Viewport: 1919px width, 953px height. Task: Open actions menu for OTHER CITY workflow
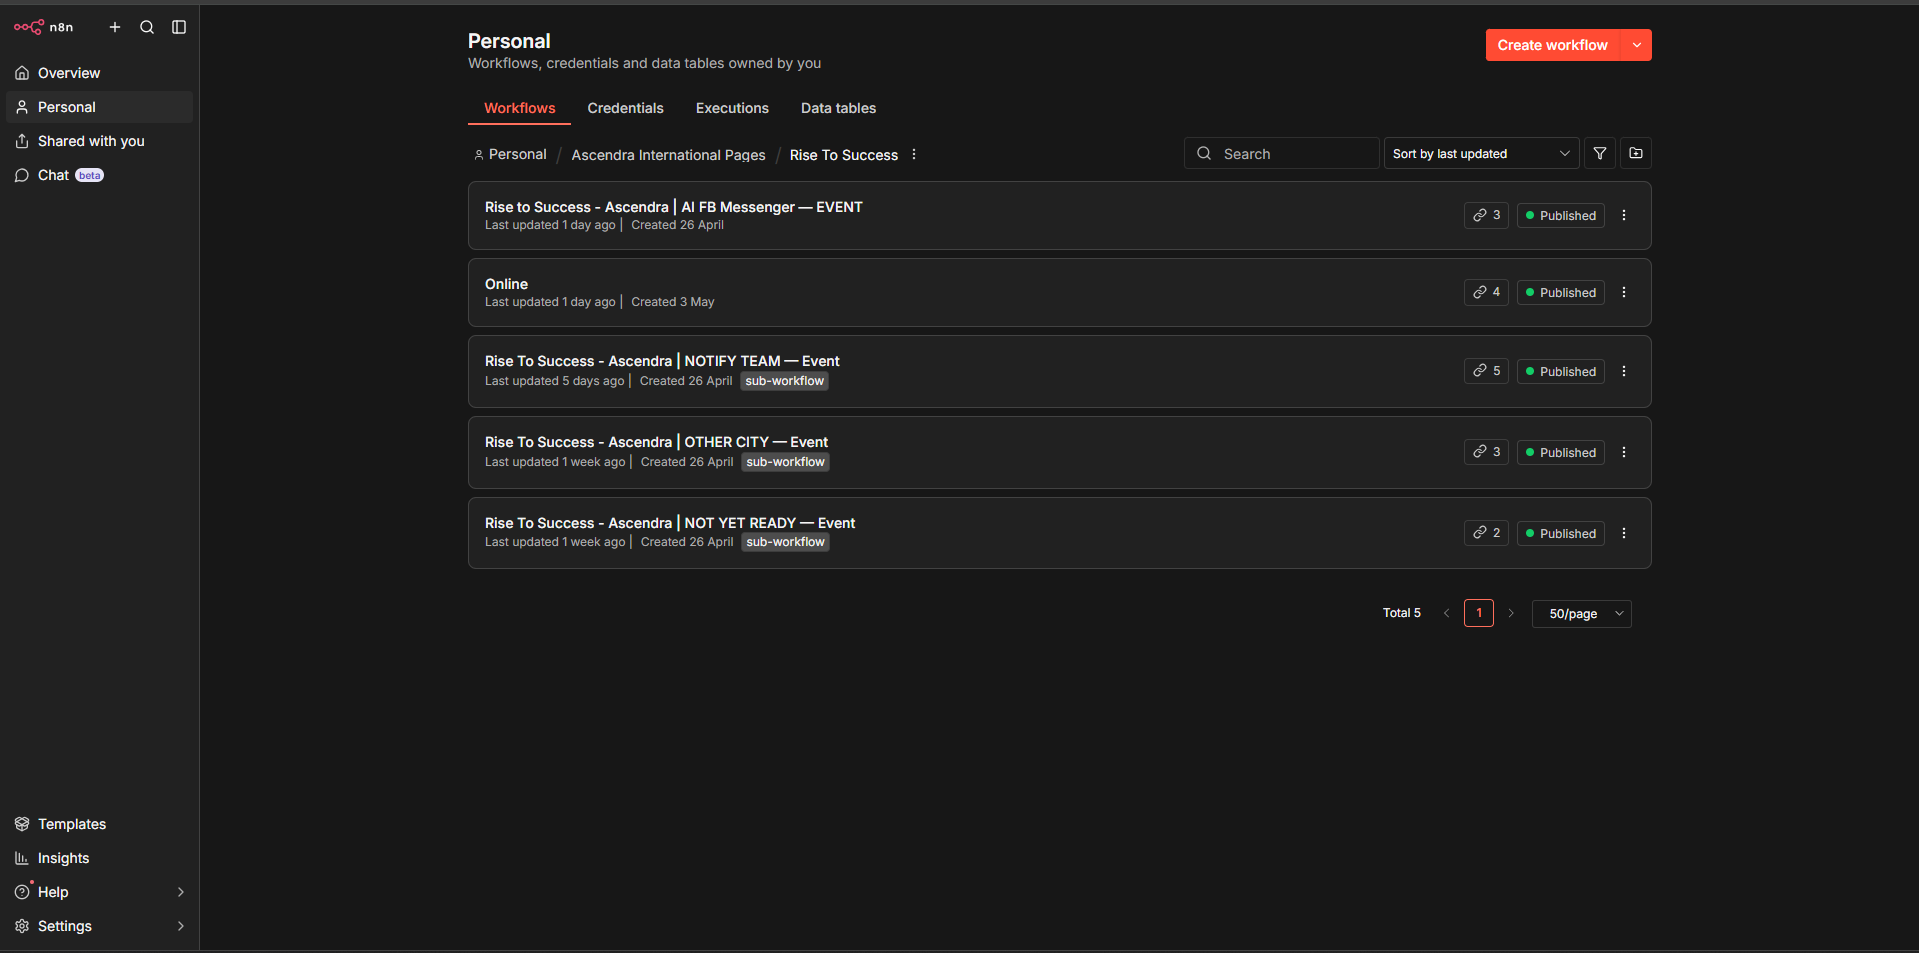pyautogui.click(x=1624, y=452)
